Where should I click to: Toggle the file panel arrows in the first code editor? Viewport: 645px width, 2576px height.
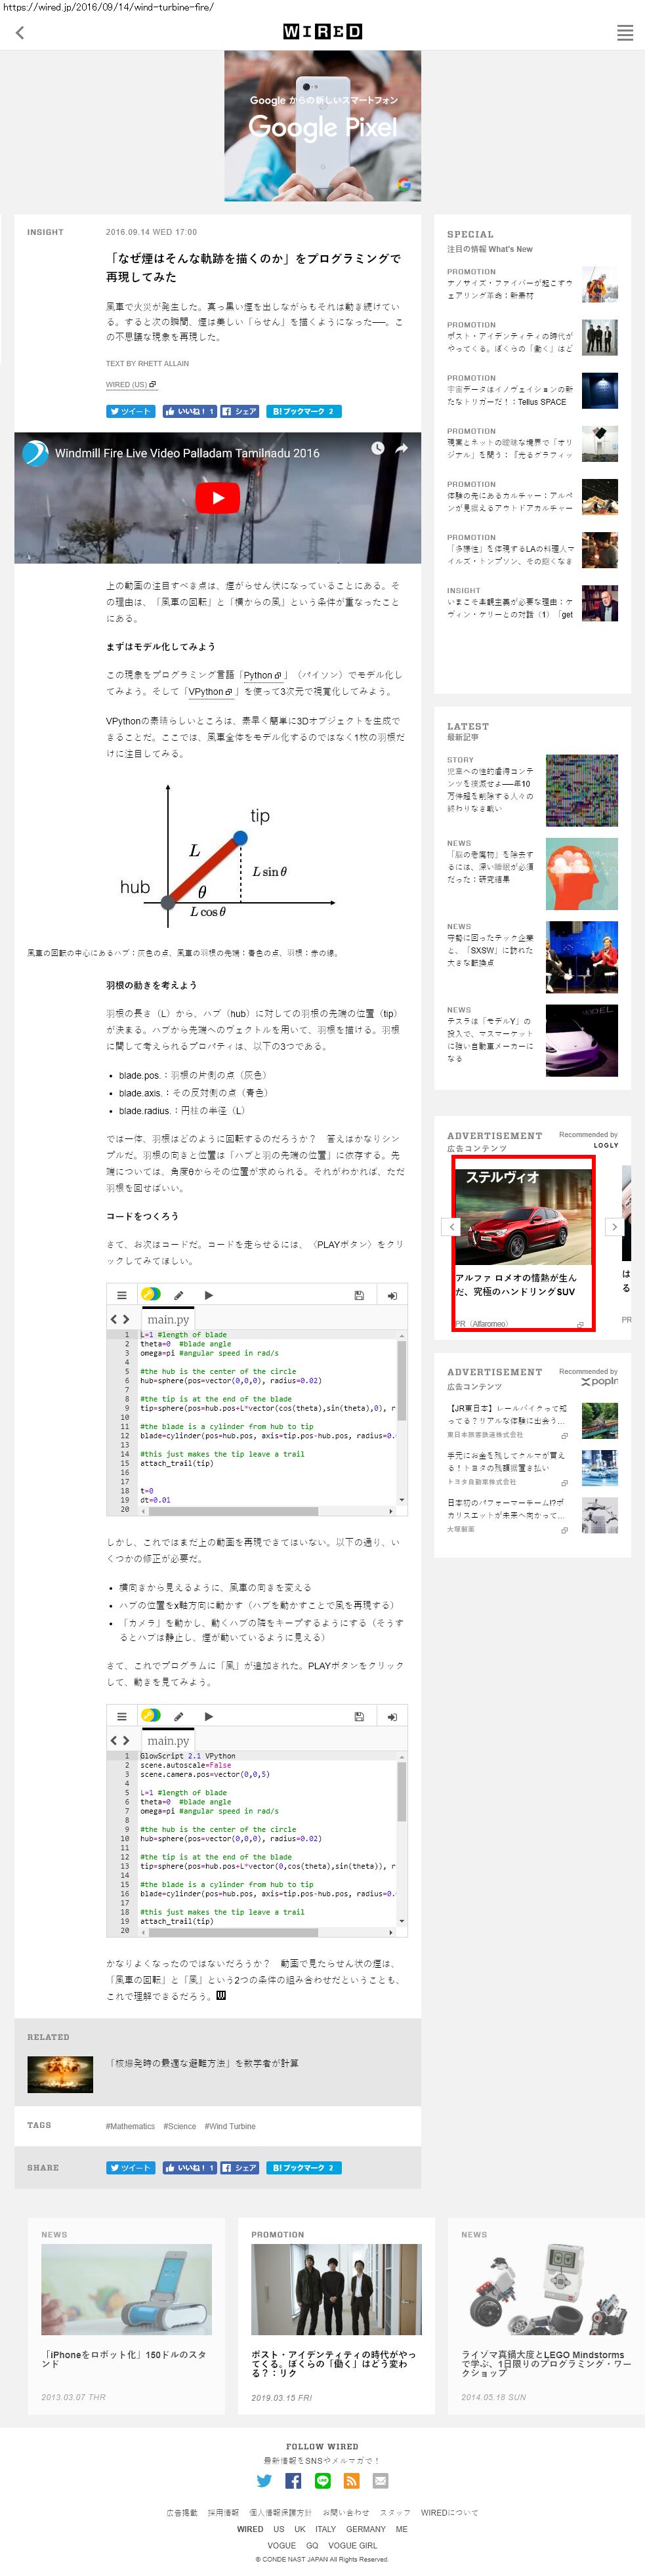(x=120, y=1319)
